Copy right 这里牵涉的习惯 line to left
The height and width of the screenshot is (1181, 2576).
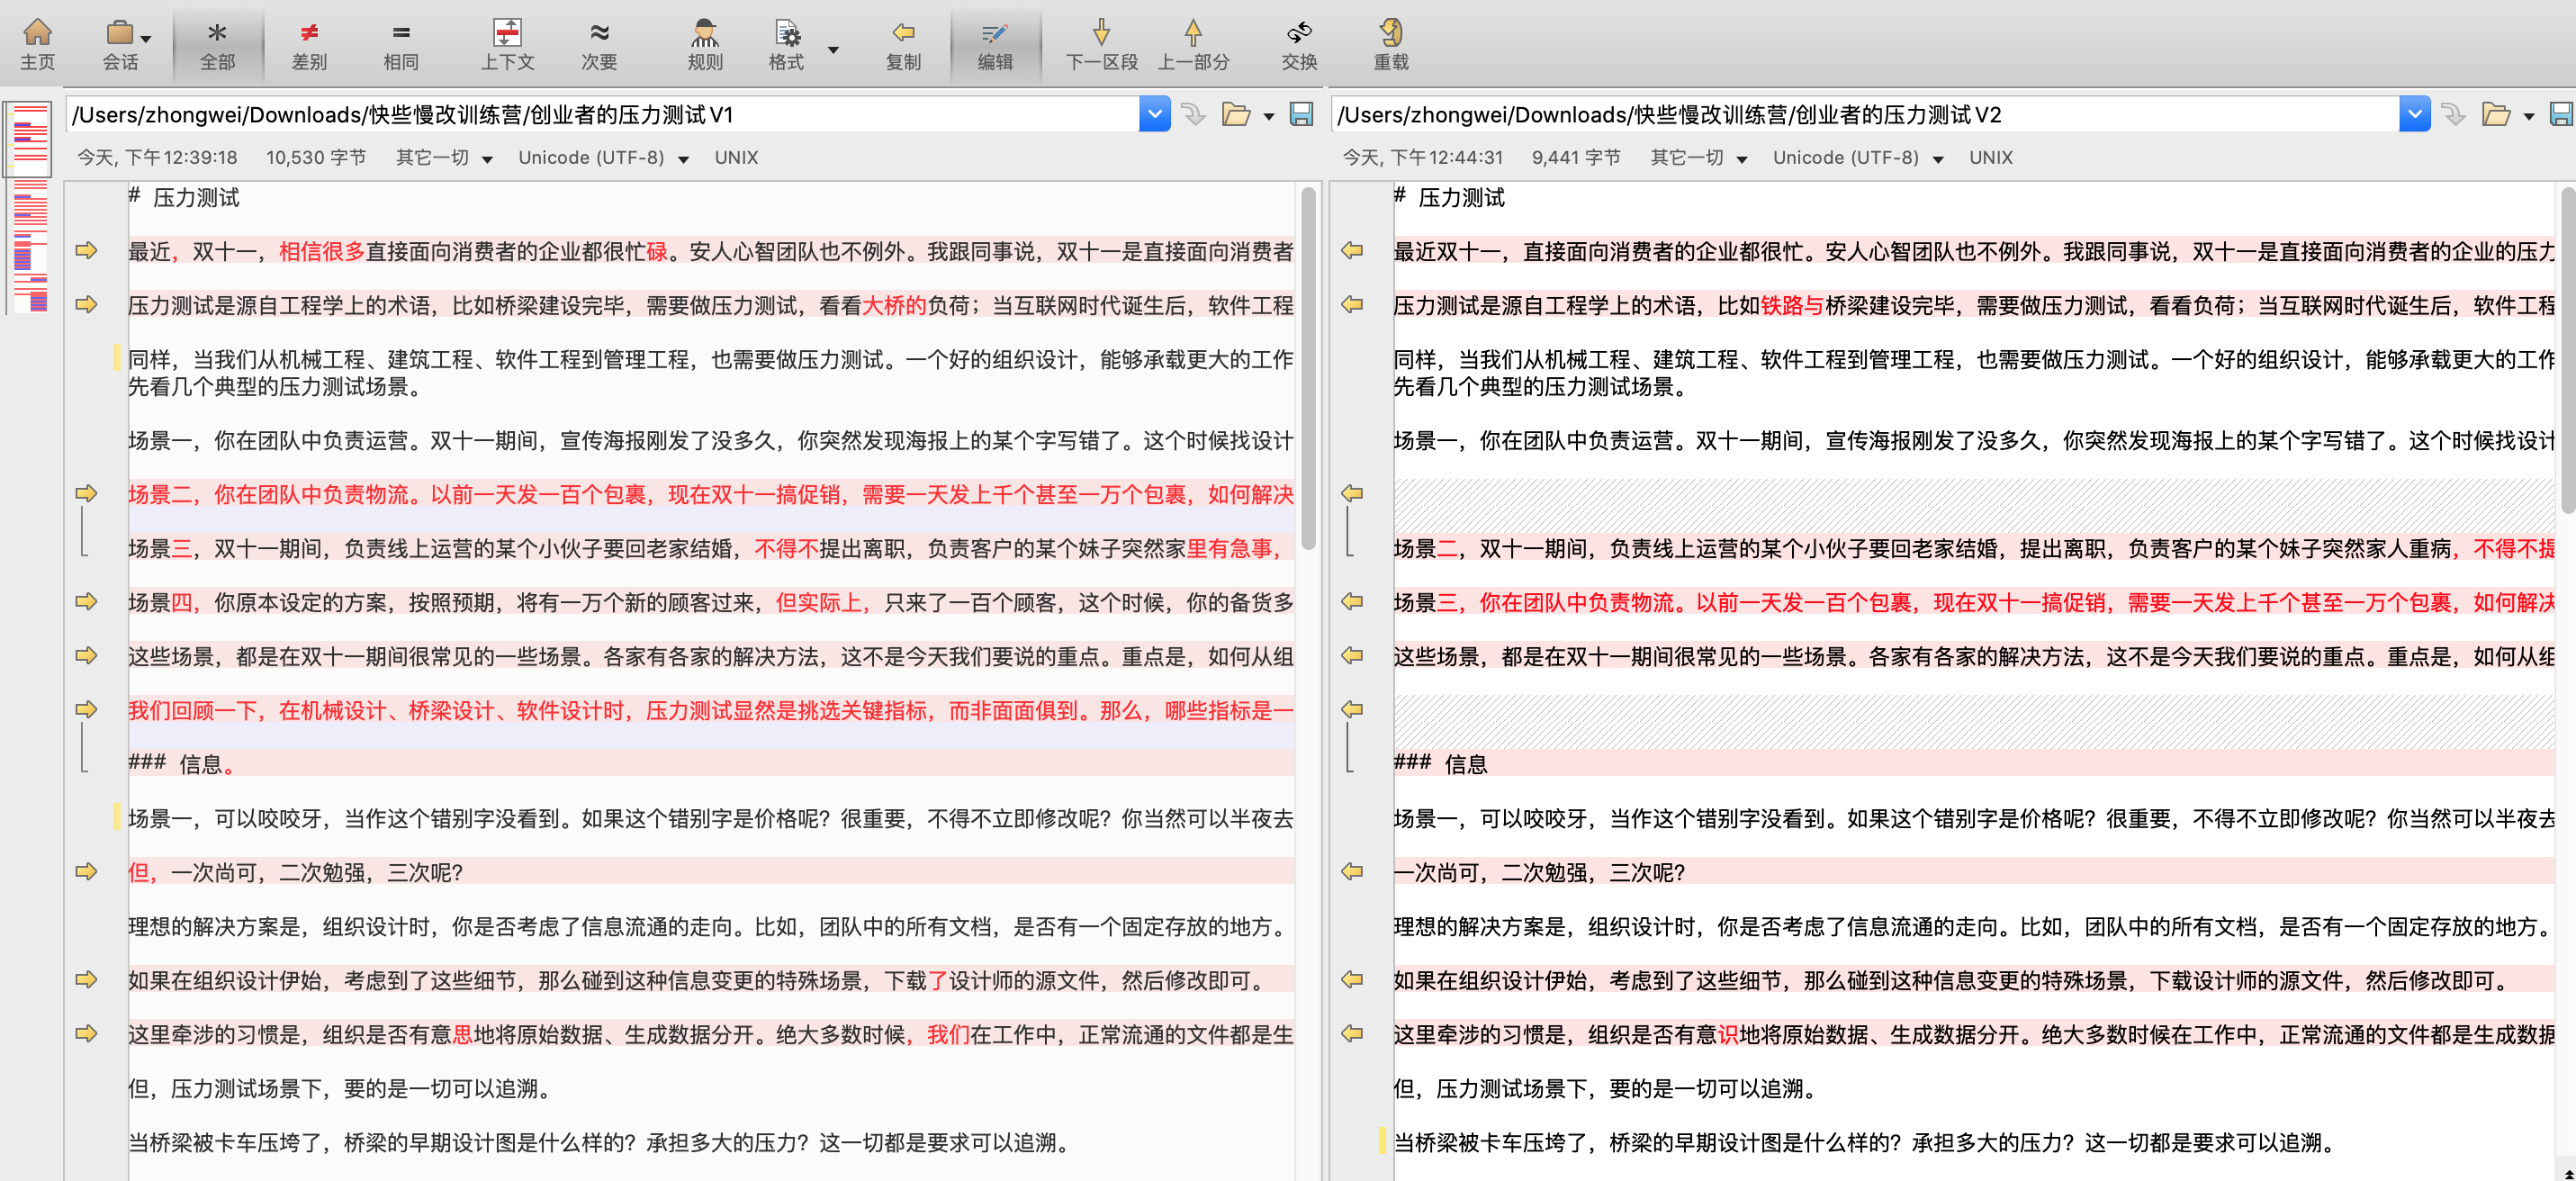(x=1352, y=1034)
